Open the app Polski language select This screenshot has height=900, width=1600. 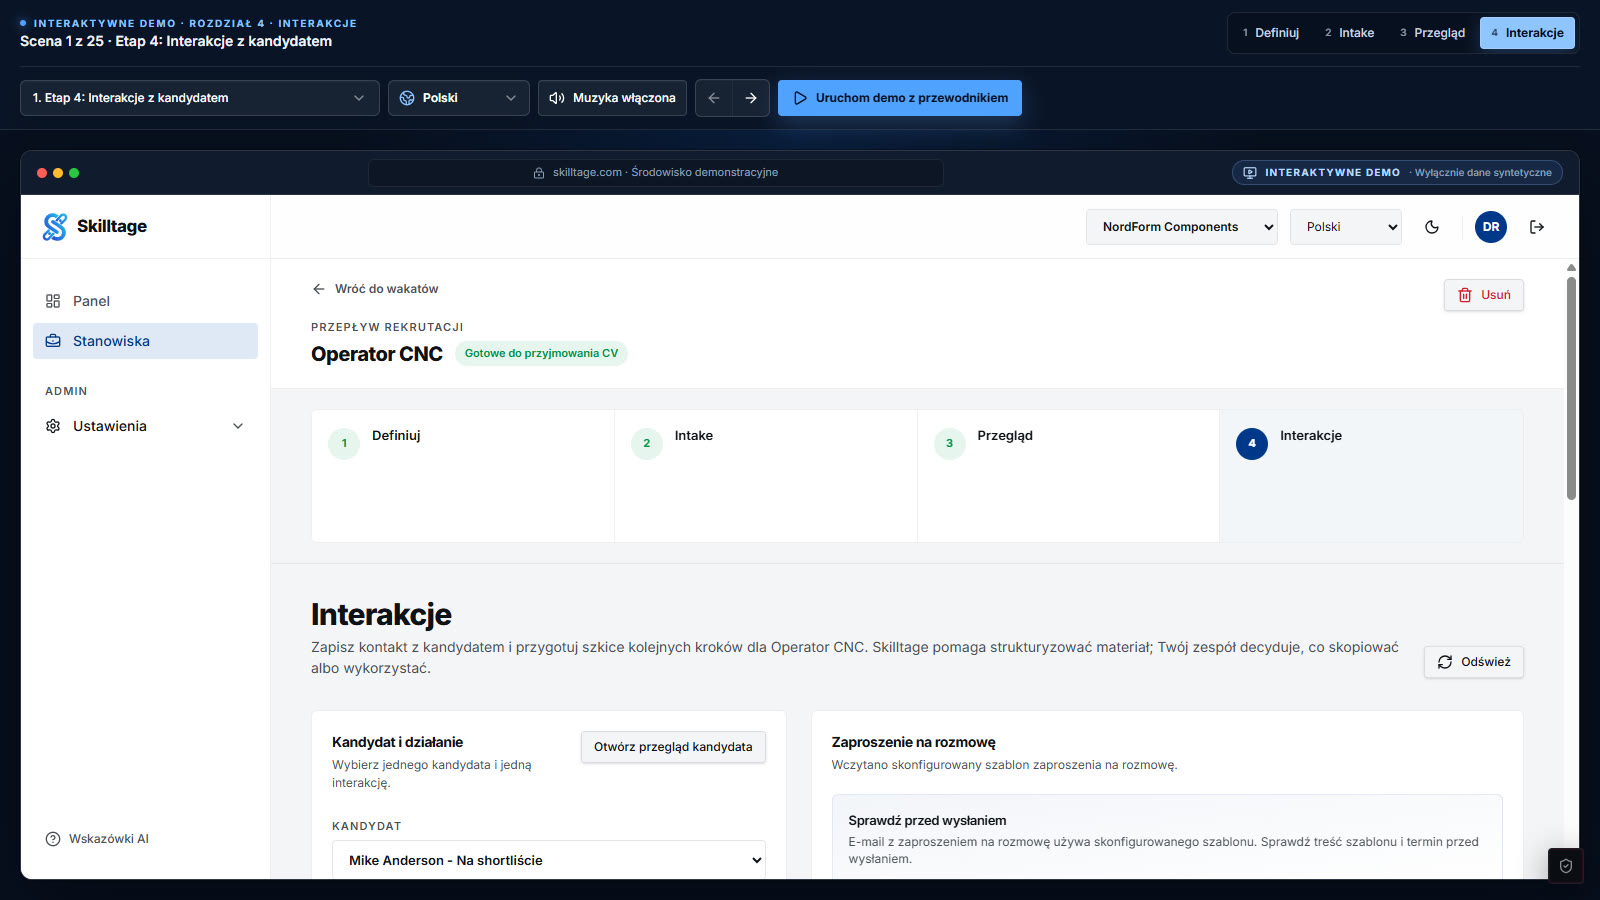coord(1346,227)
